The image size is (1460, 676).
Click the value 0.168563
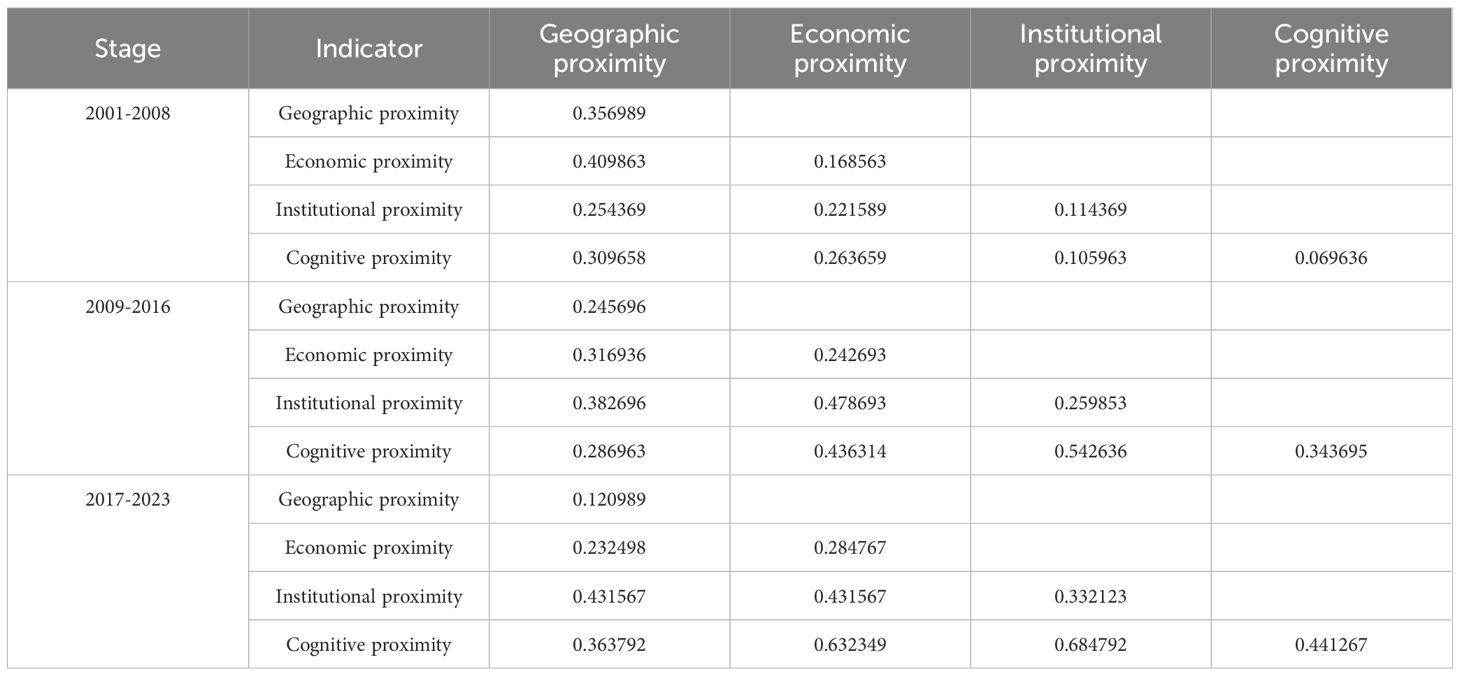coord(850,161)
